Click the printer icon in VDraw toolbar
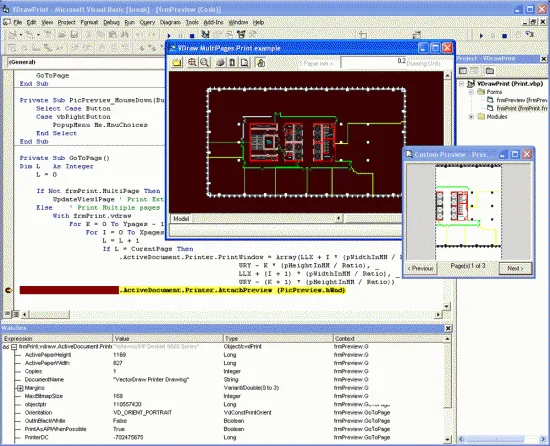Image resolution: width=550 pixels, height=446 pixels. [x=220, y=63]
